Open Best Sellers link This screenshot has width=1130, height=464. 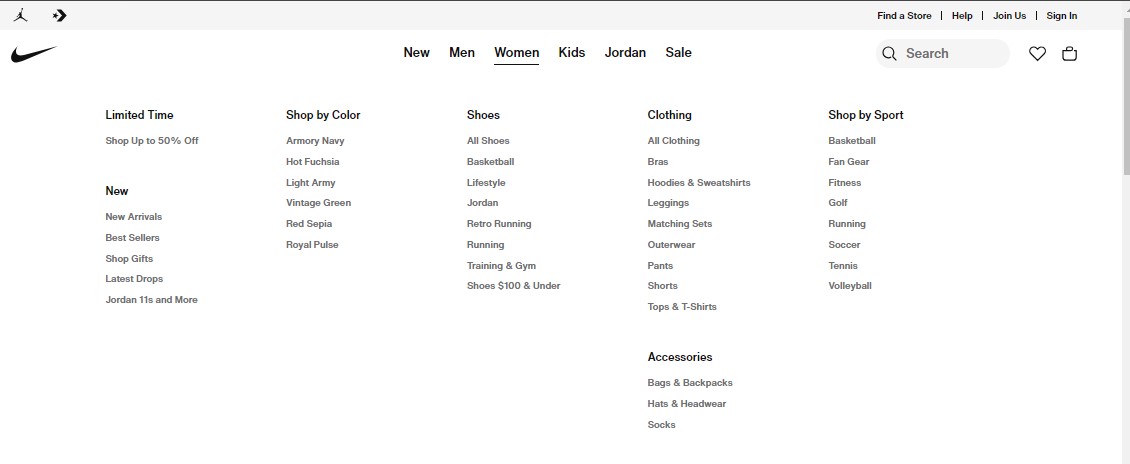click(132, 238)
